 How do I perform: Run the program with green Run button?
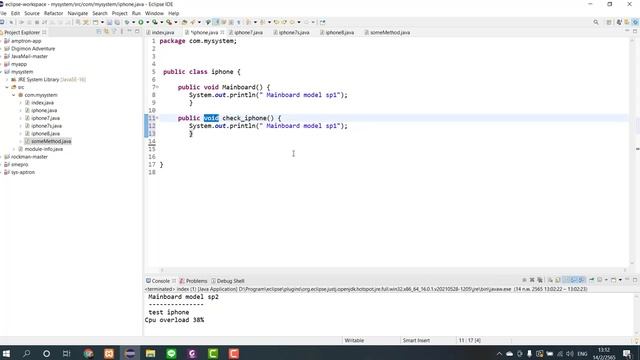(141, 22)
